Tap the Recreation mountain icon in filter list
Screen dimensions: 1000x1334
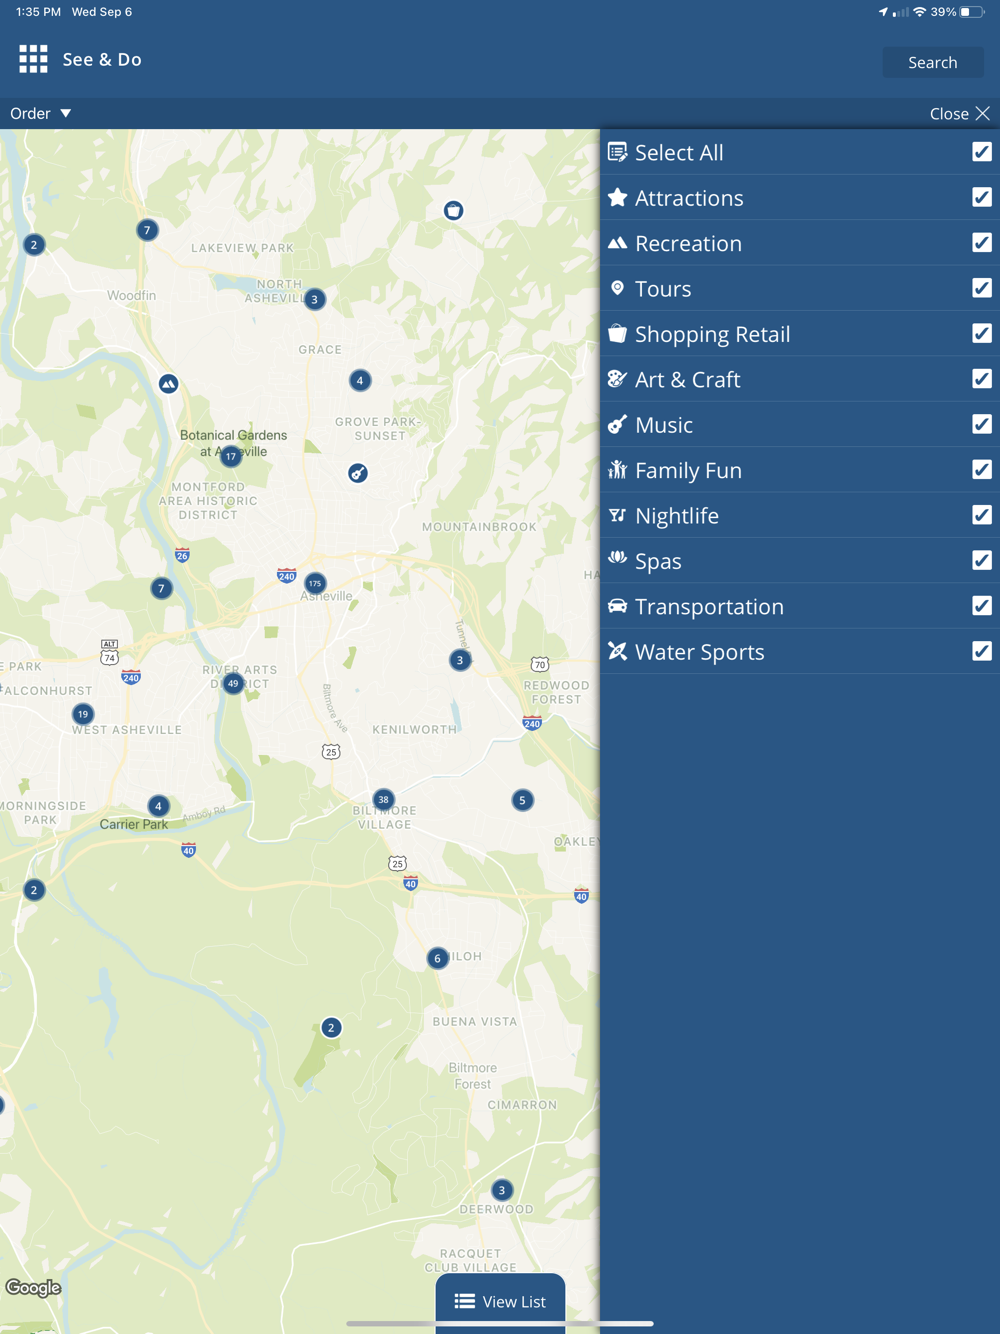[x=618, y=243]
